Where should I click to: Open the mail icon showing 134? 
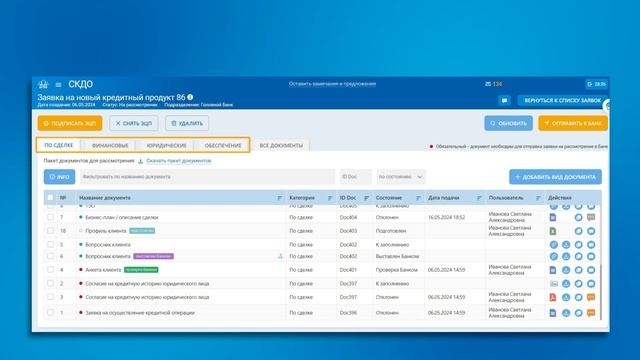pos(488,84)
